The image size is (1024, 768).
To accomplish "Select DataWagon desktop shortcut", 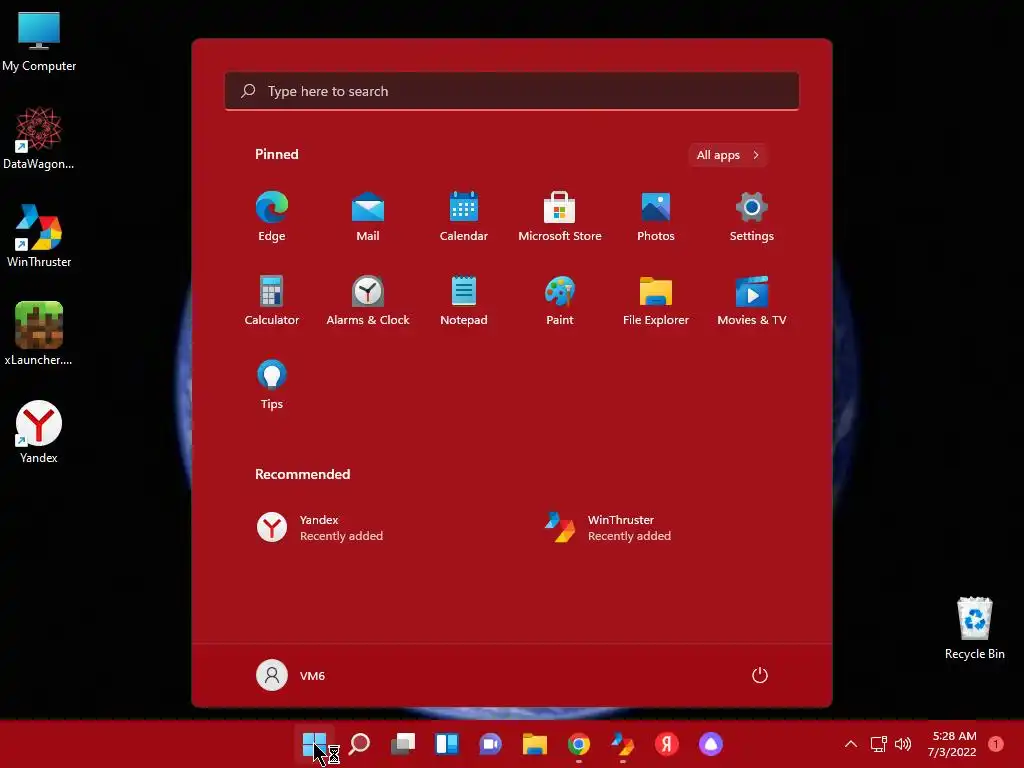I will click(39, 138).
